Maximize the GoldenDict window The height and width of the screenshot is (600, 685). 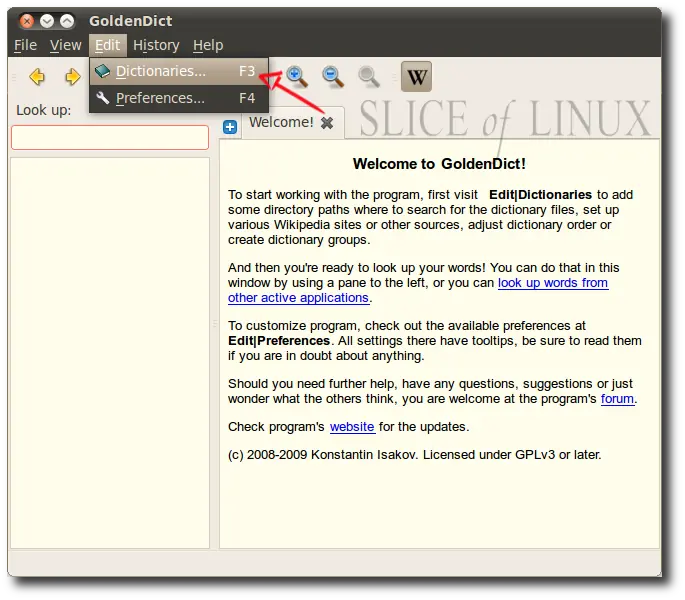(x=67, y=21)
